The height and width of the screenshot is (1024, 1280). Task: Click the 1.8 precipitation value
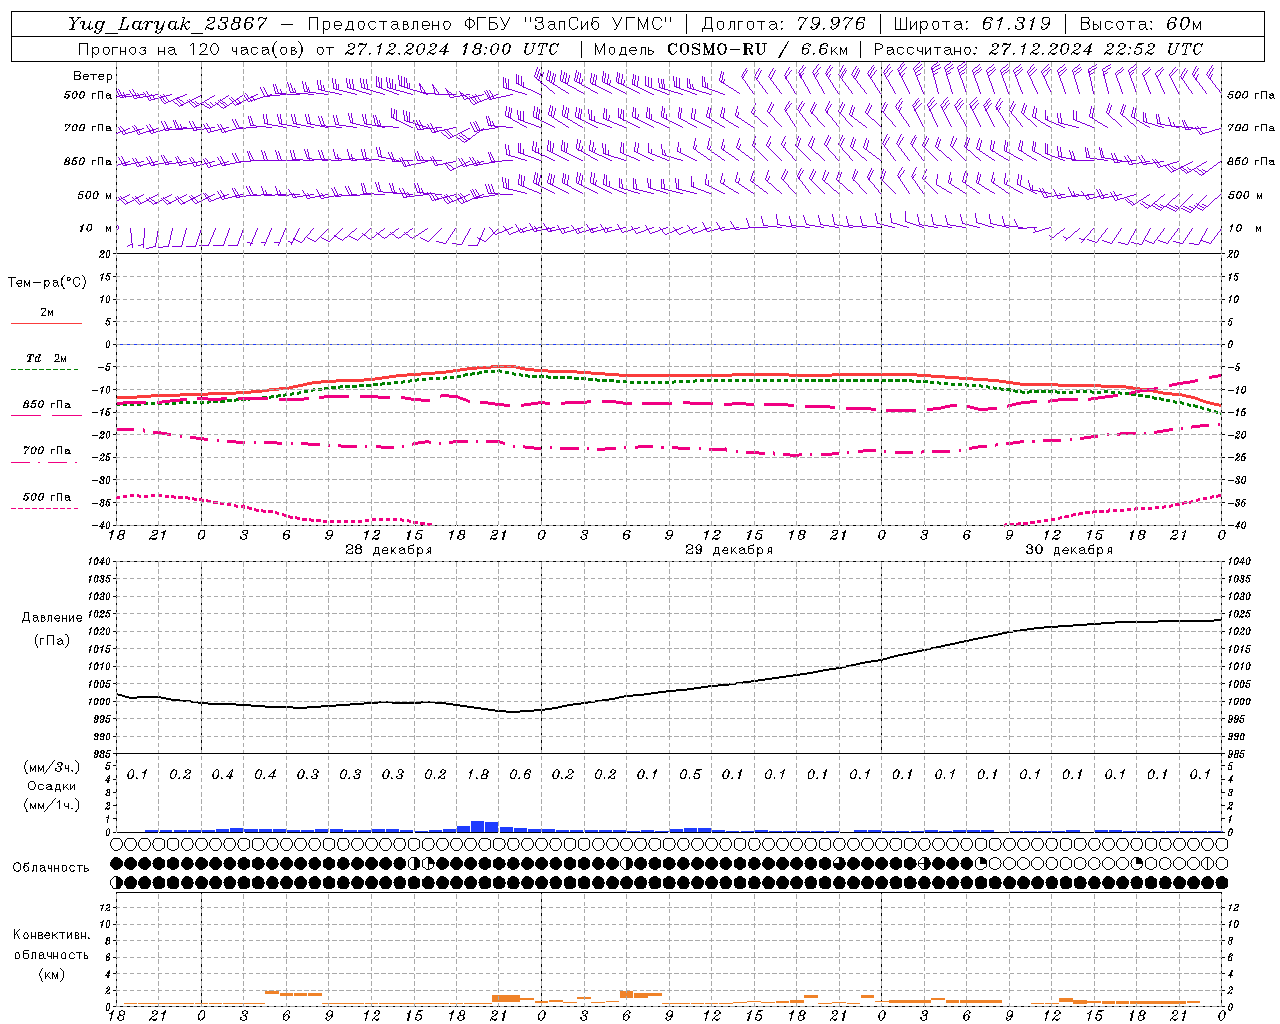point(478,775)
